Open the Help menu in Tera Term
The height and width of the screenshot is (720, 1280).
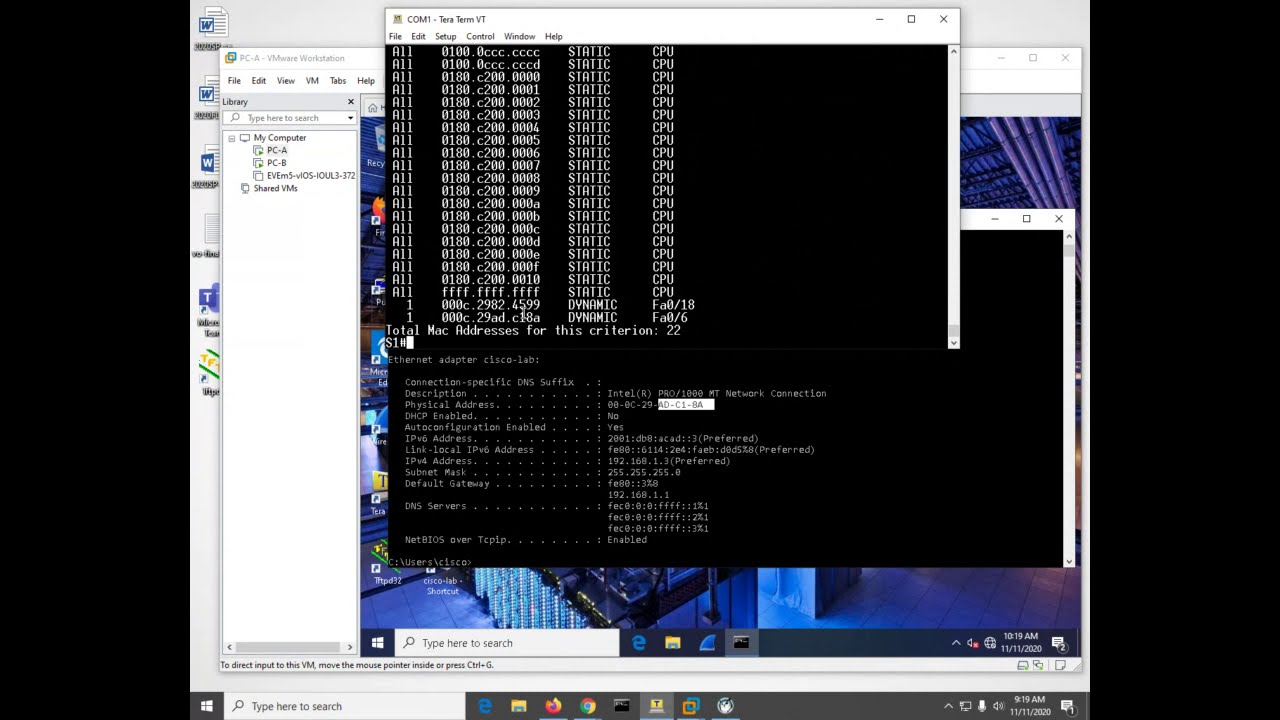(x=553, y=36)
